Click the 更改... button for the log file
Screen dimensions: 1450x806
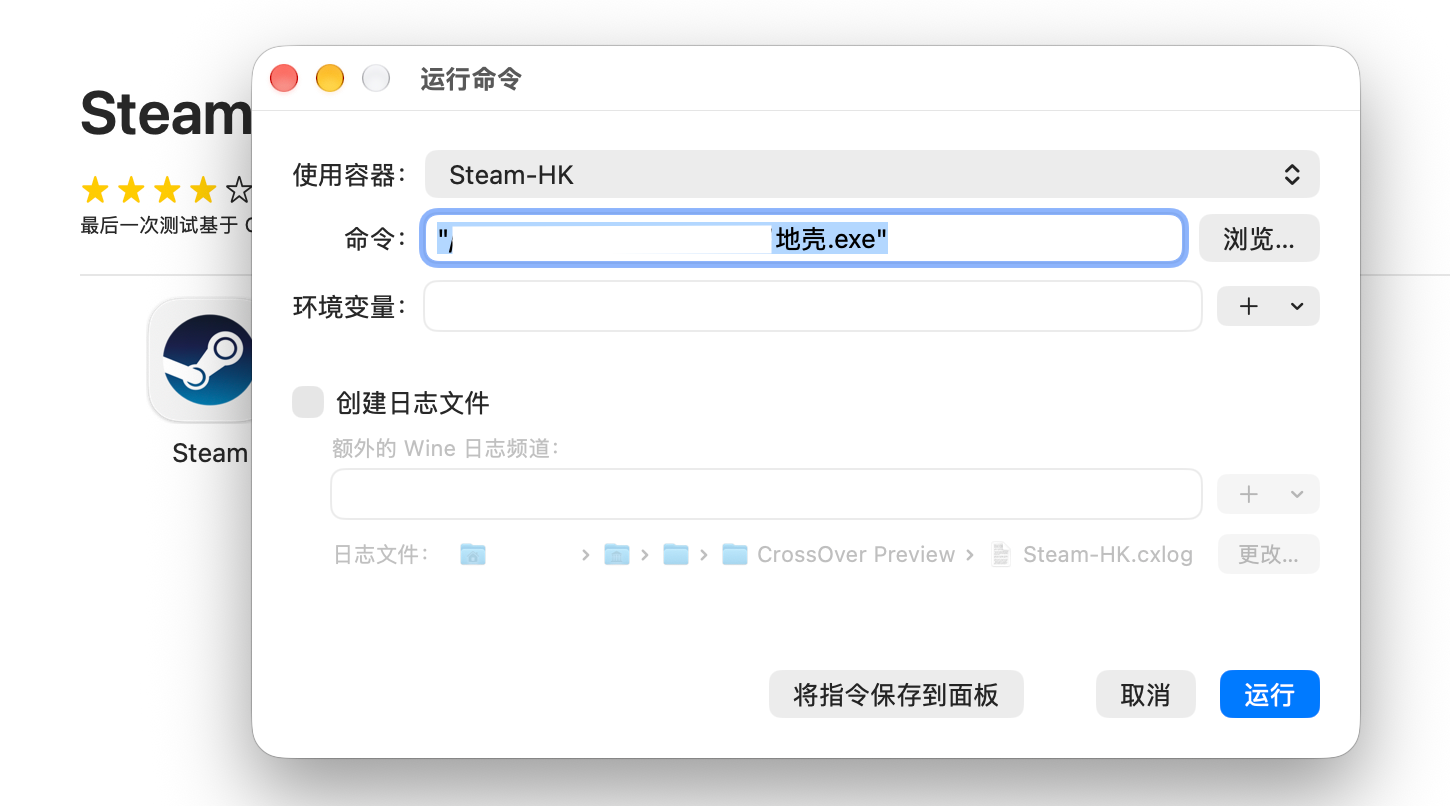[x=1269, y=554]
